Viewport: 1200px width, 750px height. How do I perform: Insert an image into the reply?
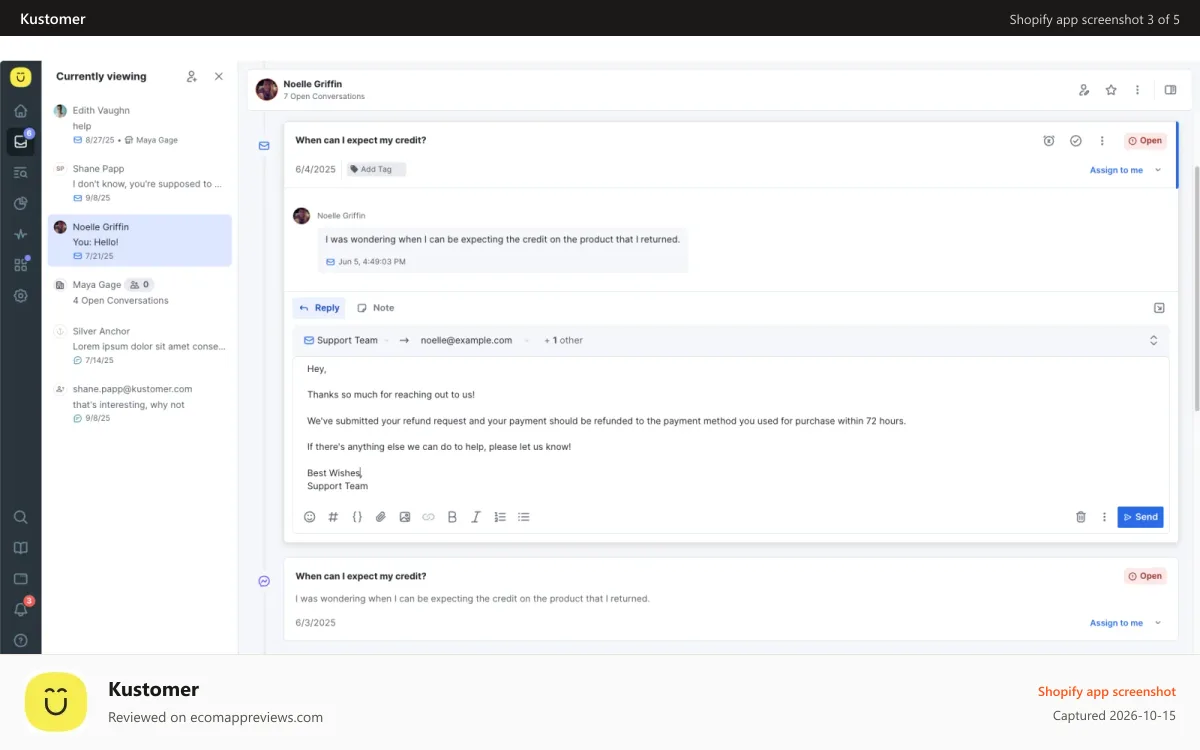point(405,517)
